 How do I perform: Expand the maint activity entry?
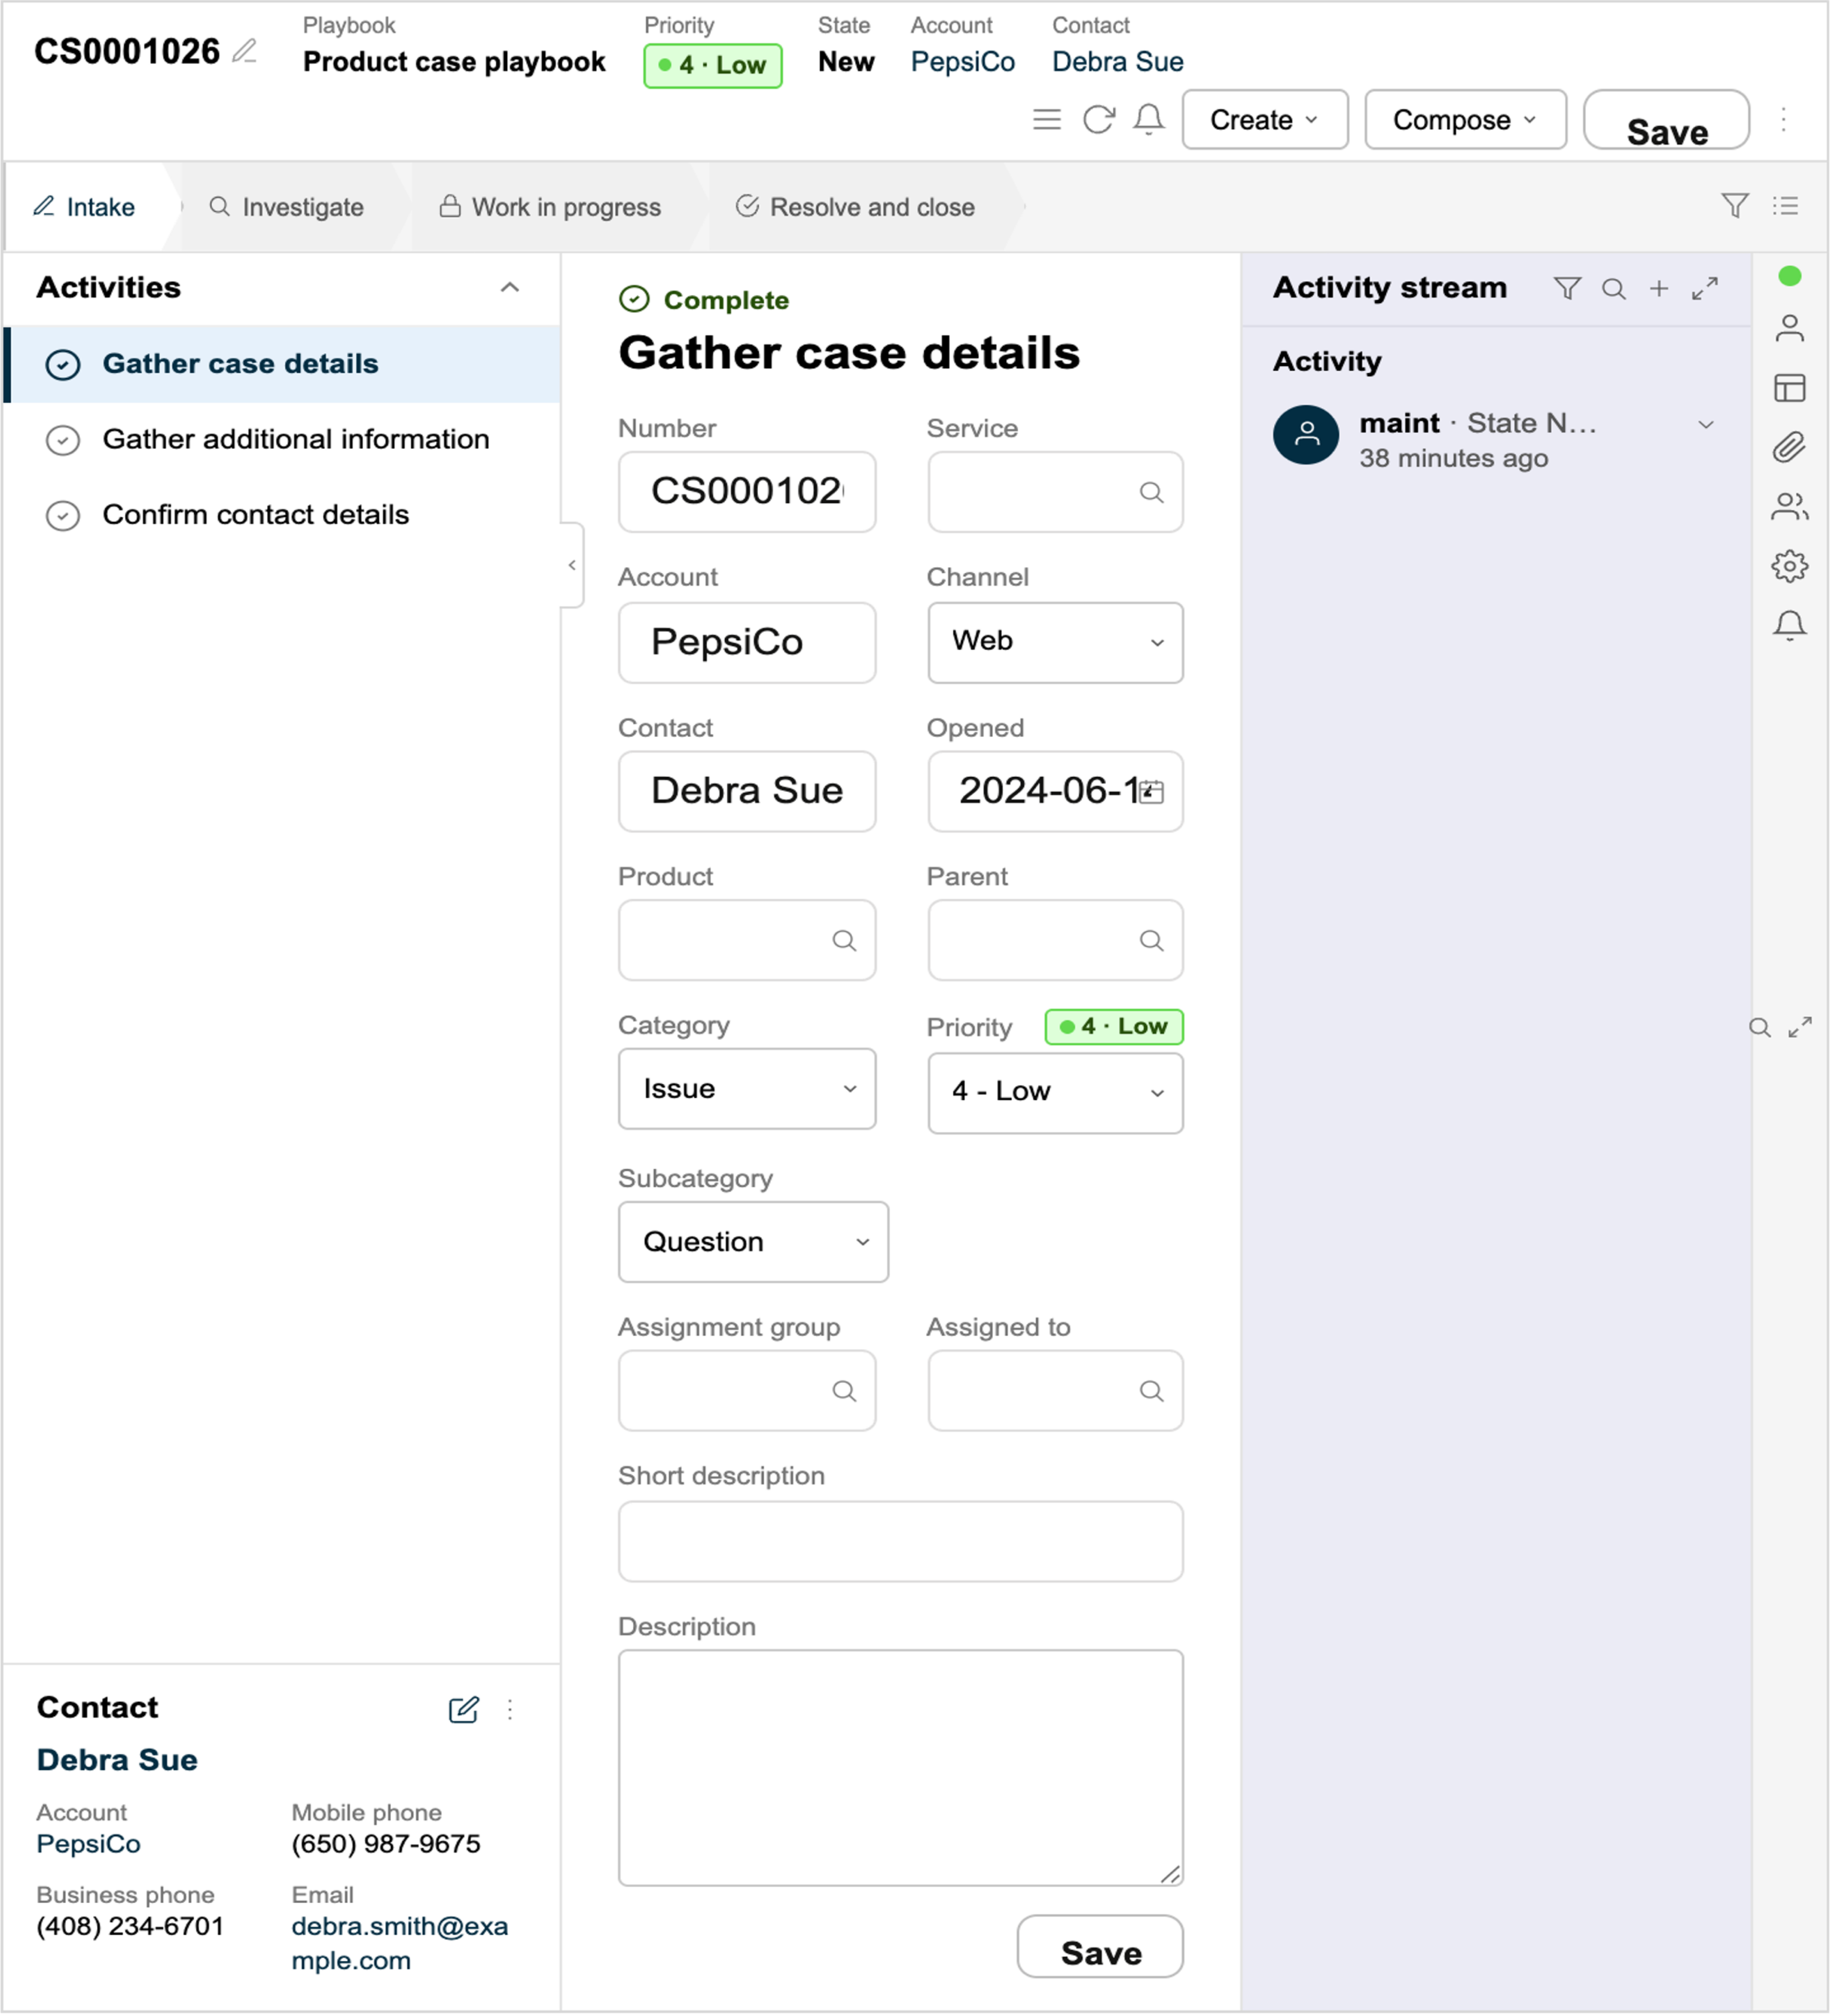pyautogui.click(x=1706, y=425)
